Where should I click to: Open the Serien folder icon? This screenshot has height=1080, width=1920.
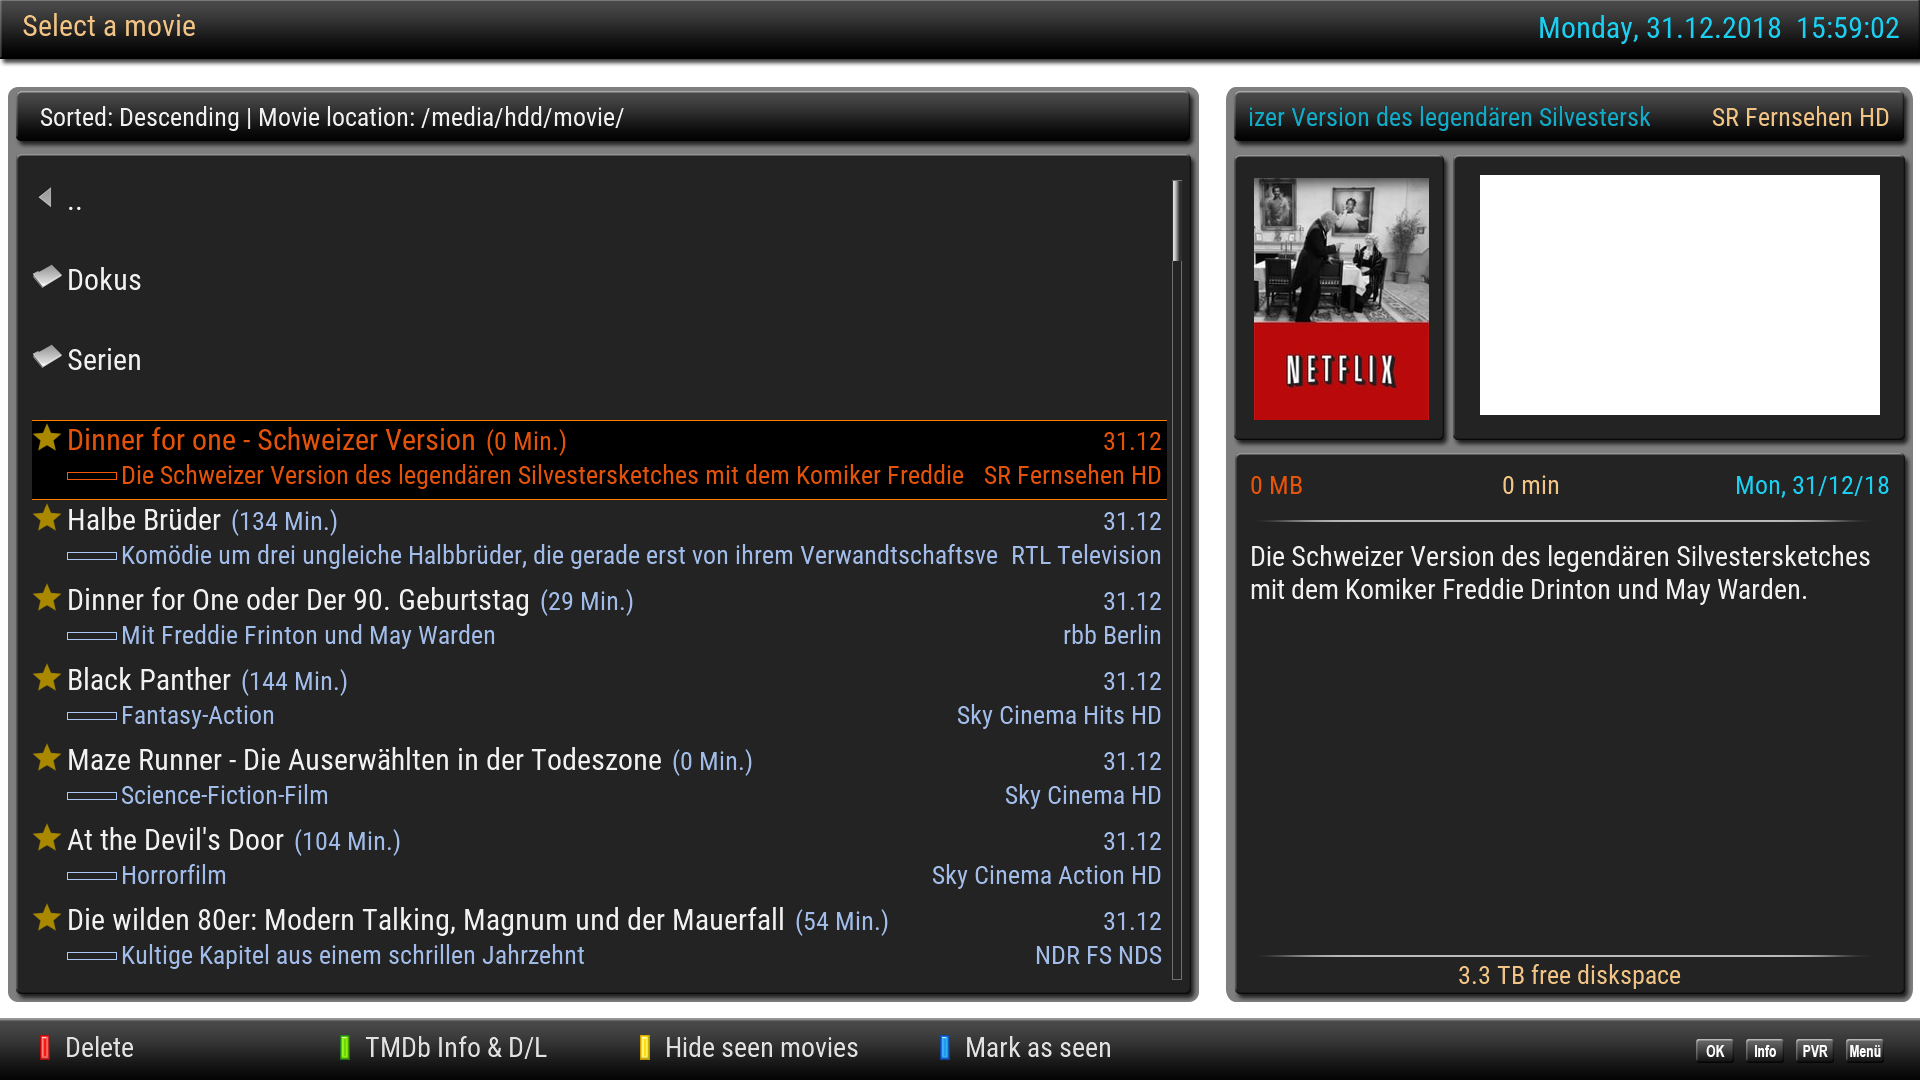pos(47,357)
